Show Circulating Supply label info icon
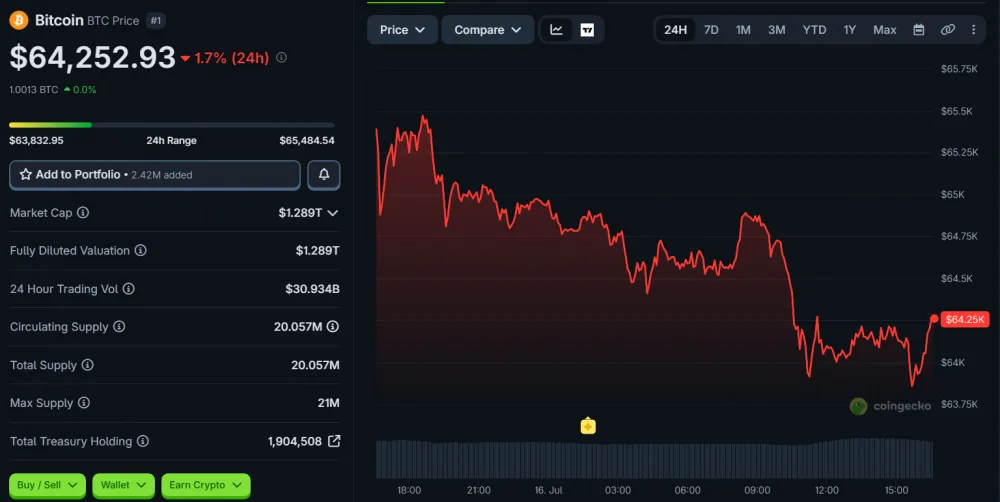This screenshot has width=1000, height=502. point(119,327)
